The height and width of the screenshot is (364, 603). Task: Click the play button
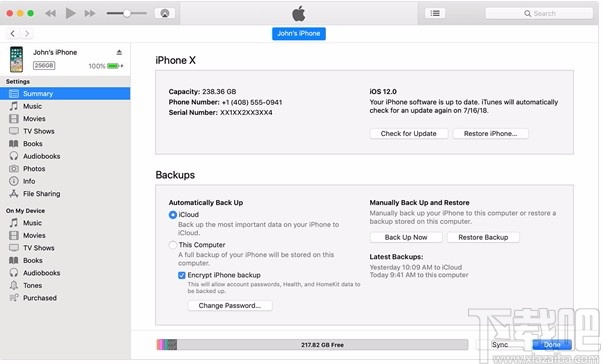tap(70, 13)
